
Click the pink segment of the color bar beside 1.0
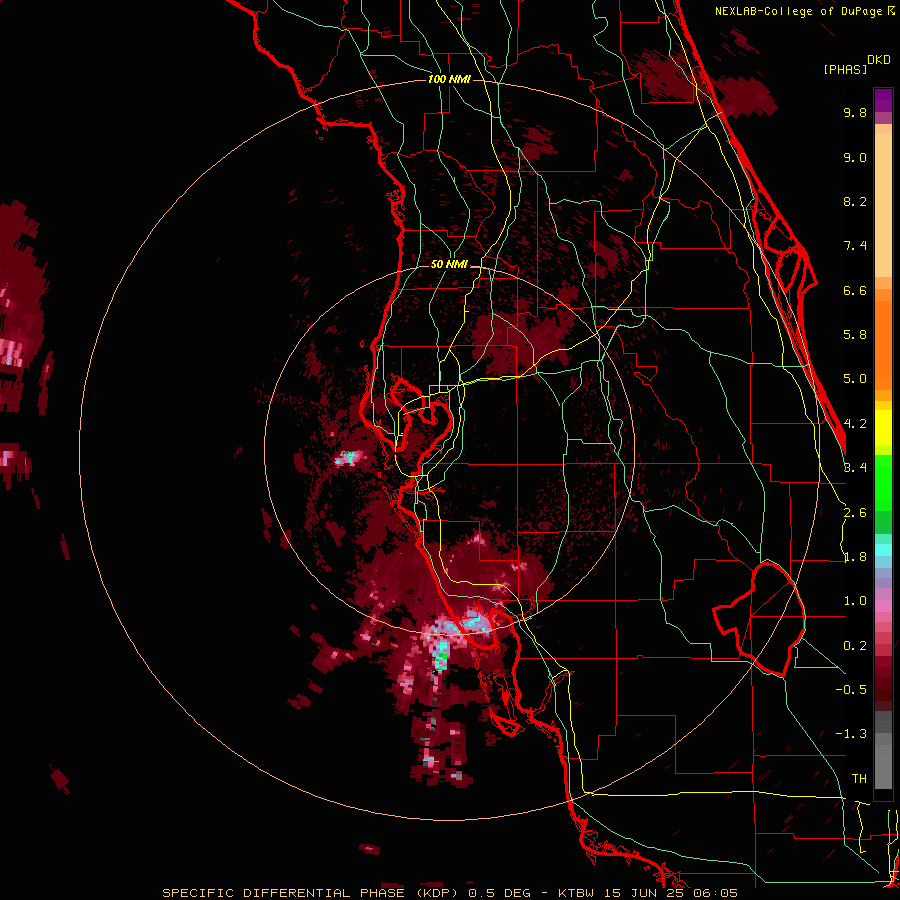(x=883, y=606)
